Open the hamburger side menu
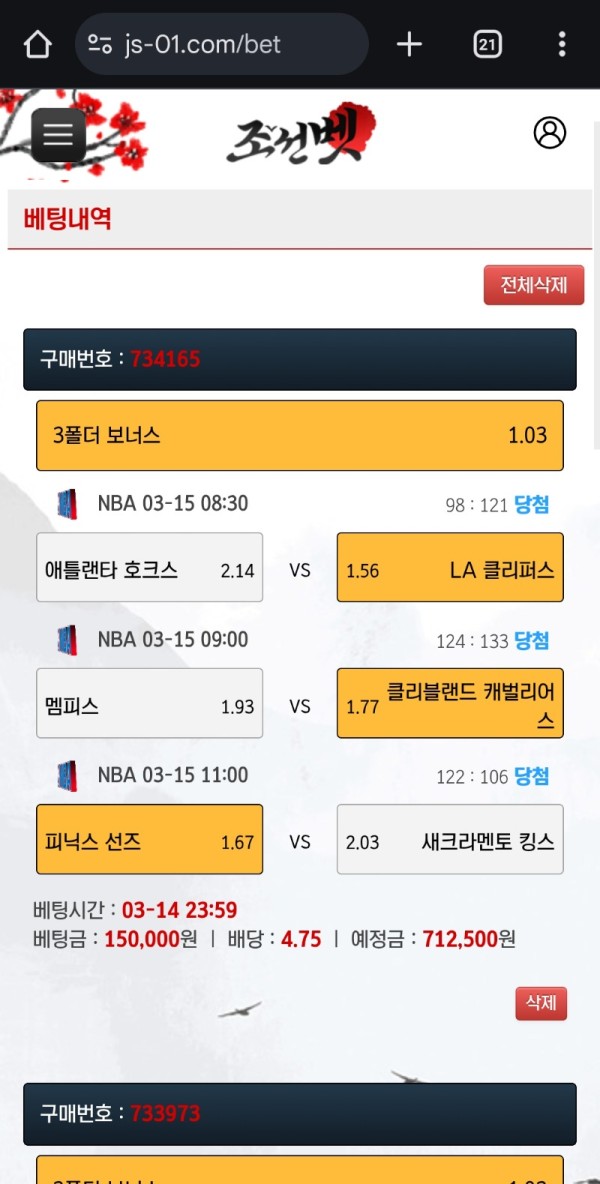The image size is (600, 1184). [58, 135]
